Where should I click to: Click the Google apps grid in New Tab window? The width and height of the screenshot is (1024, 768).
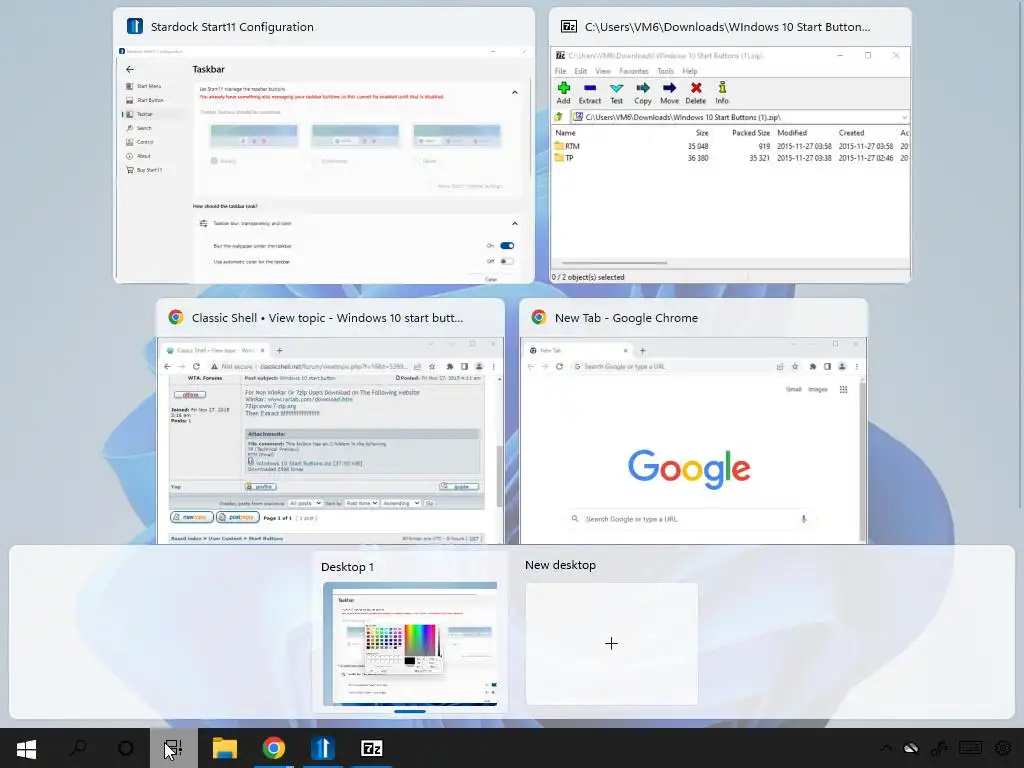click(843, 389)
